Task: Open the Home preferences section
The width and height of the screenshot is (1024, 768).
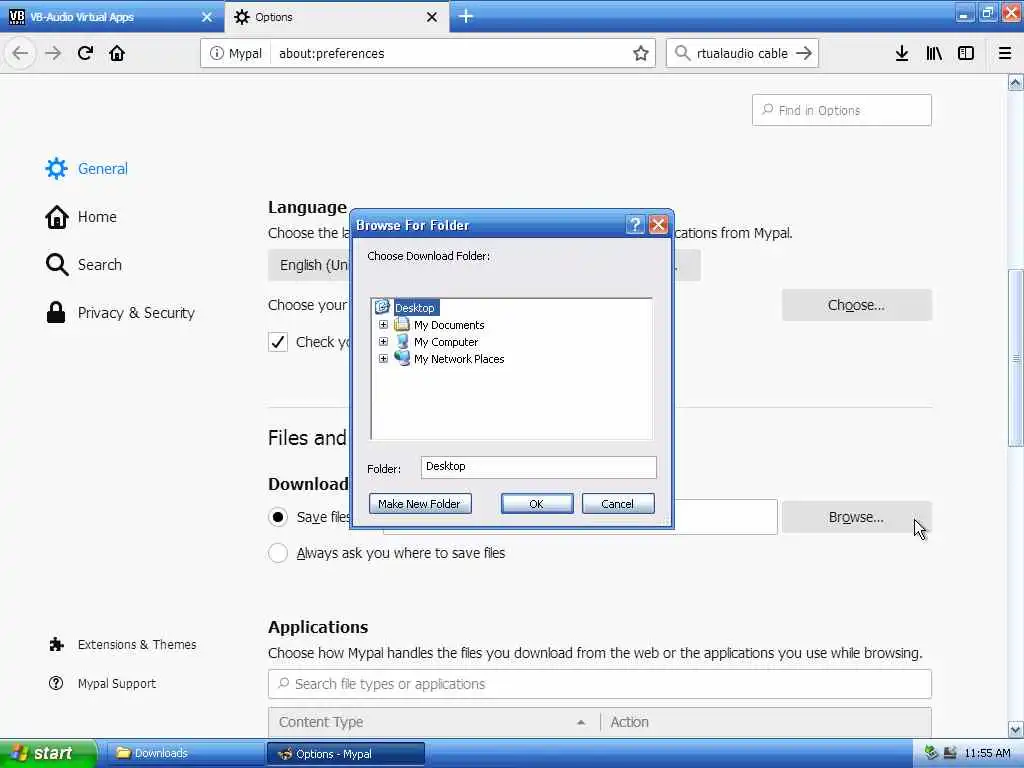Action: click(x=97, y=217)
